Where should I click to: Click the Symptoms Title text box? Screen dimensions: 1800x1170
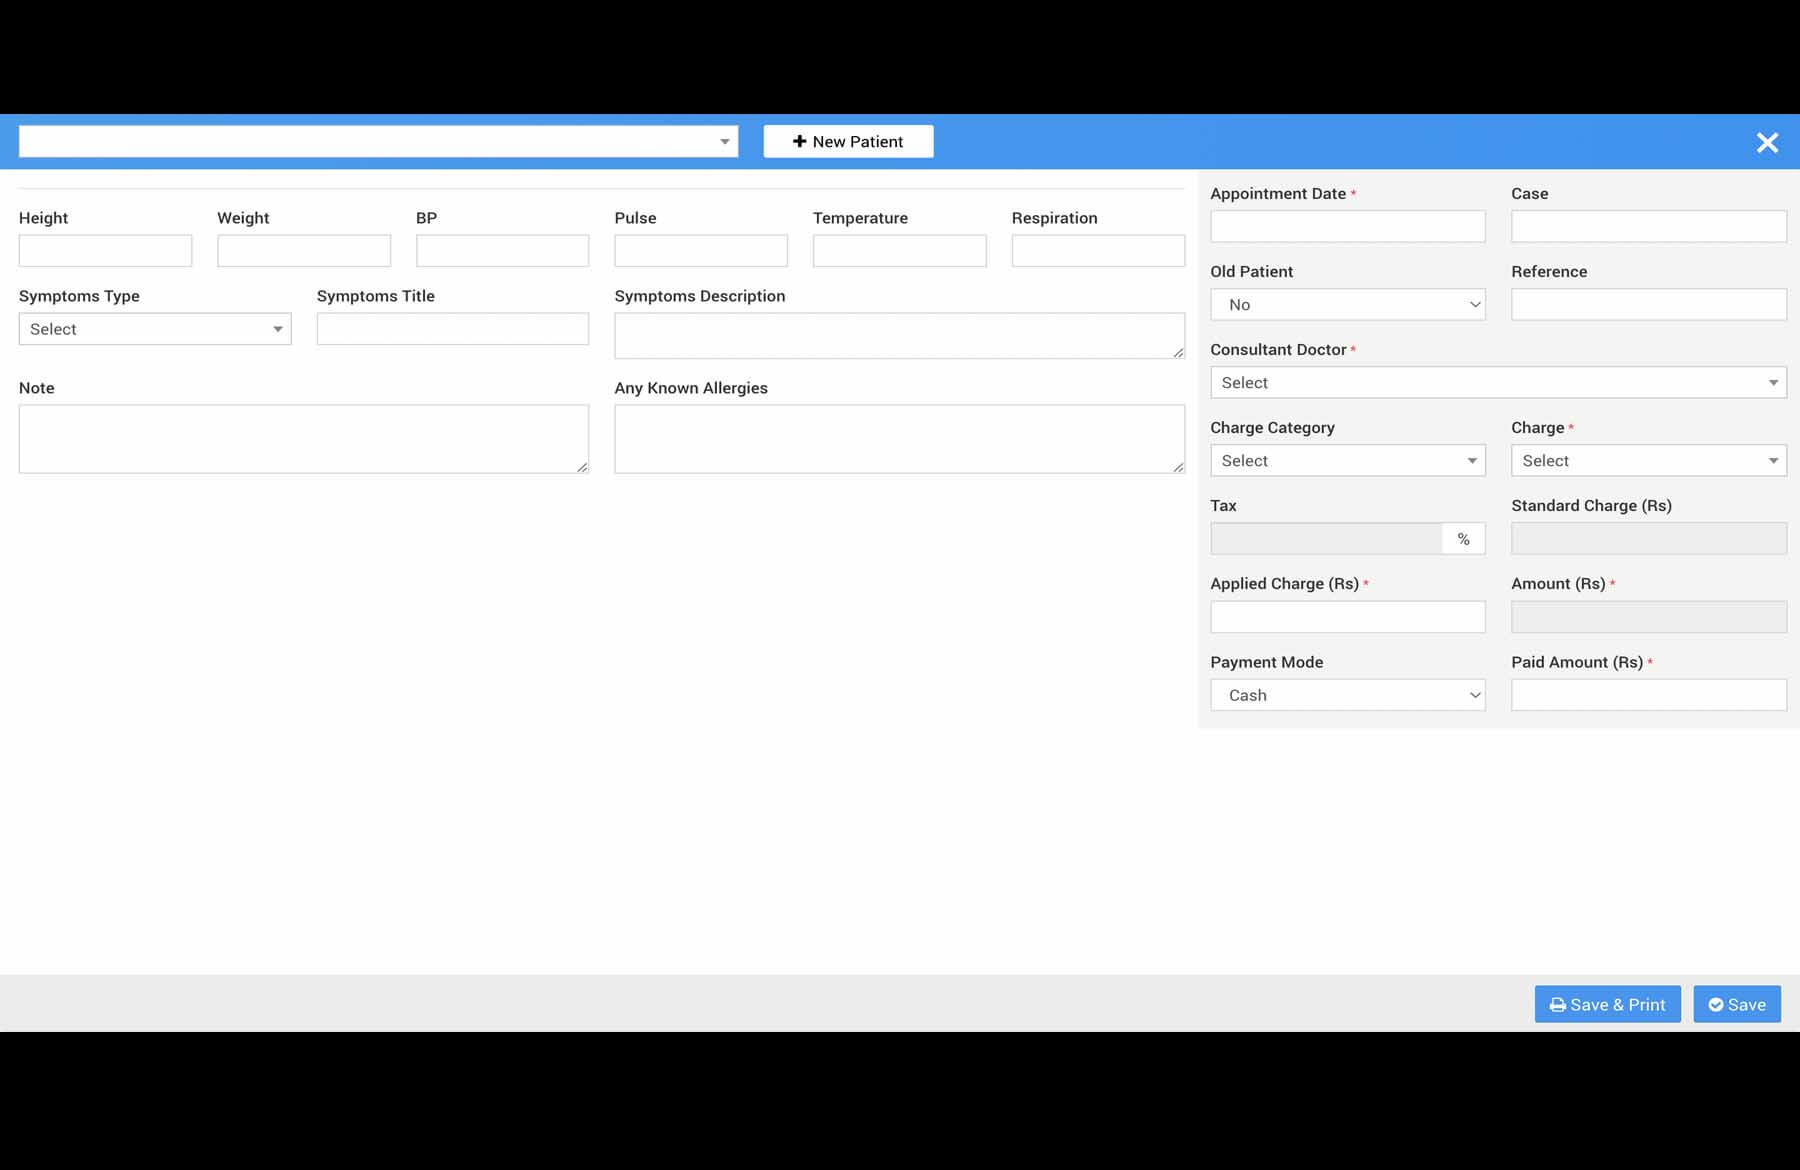452,329
